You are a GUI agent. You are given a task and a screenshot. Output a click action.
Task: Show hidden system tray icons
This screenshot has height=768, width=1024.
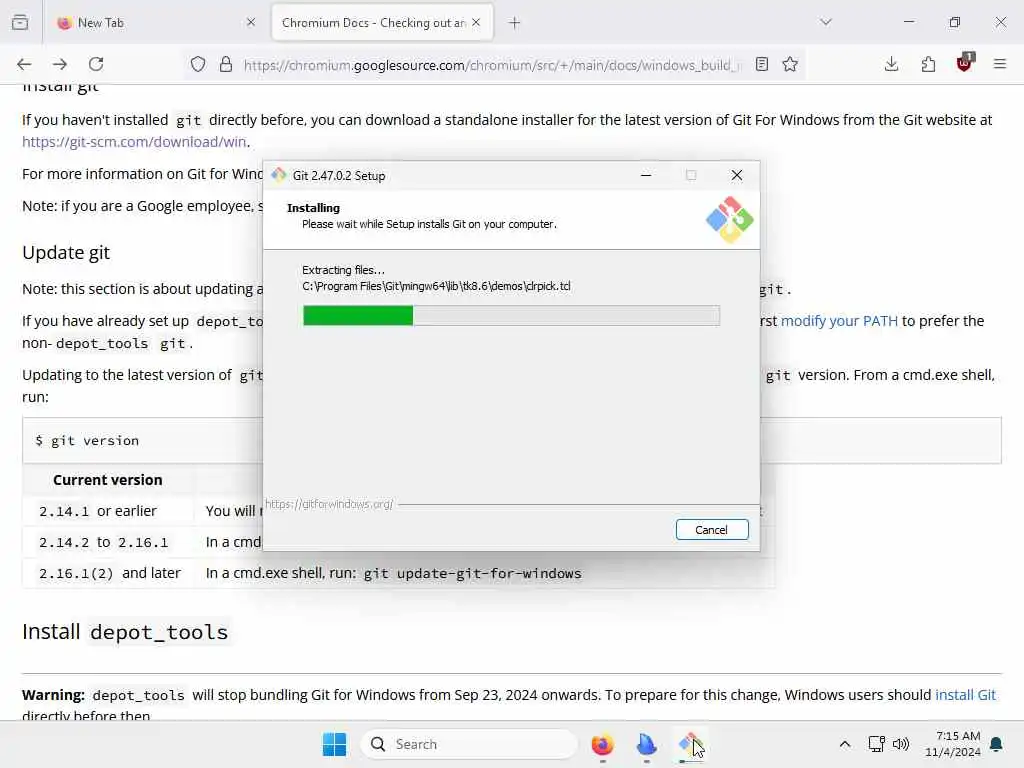pyautogui.click(x=844, y=744)
